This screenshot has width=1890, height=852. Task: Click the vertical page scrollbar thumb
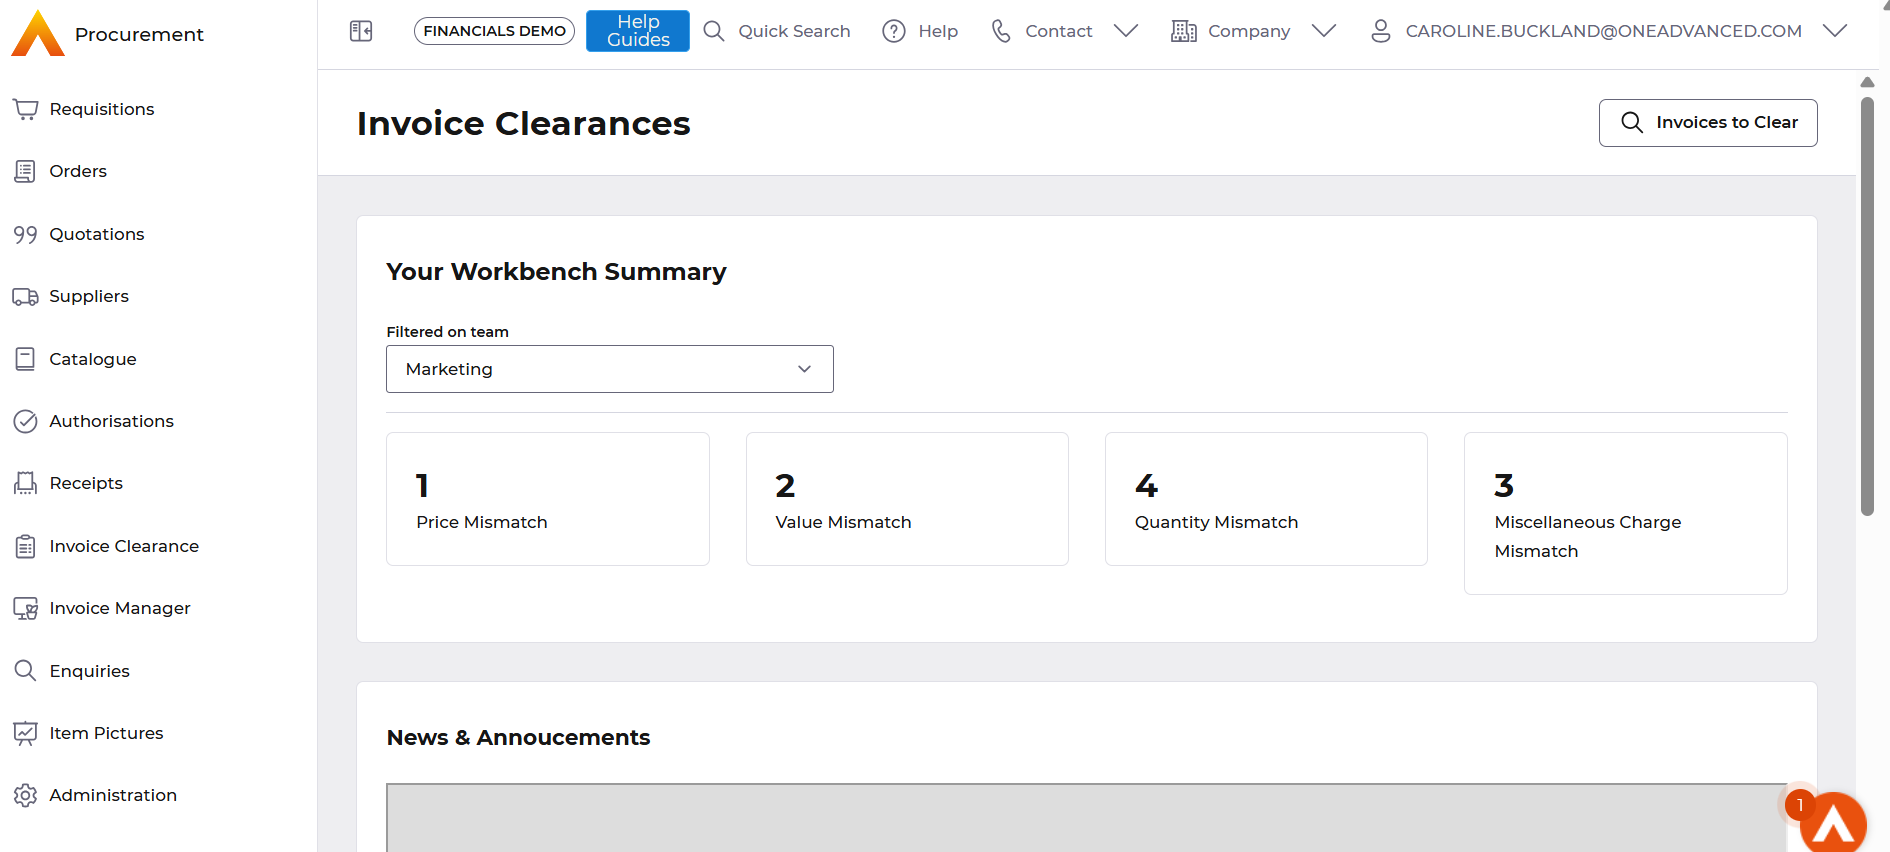click(x=1867, y=306)
